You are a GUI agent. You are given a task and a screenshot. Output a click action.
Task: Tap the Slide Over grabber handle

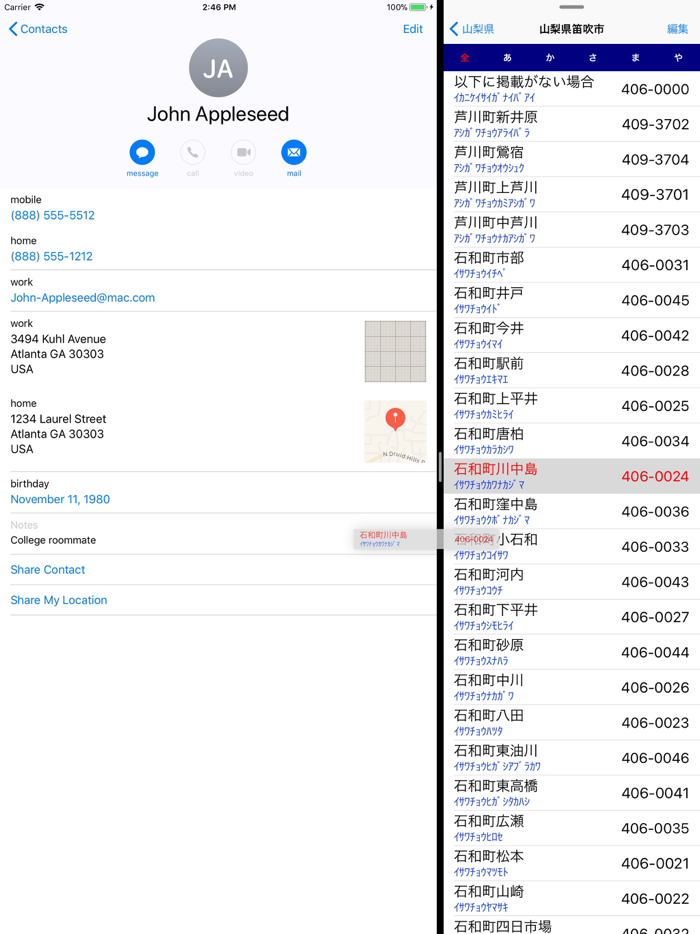click(571, 7)
